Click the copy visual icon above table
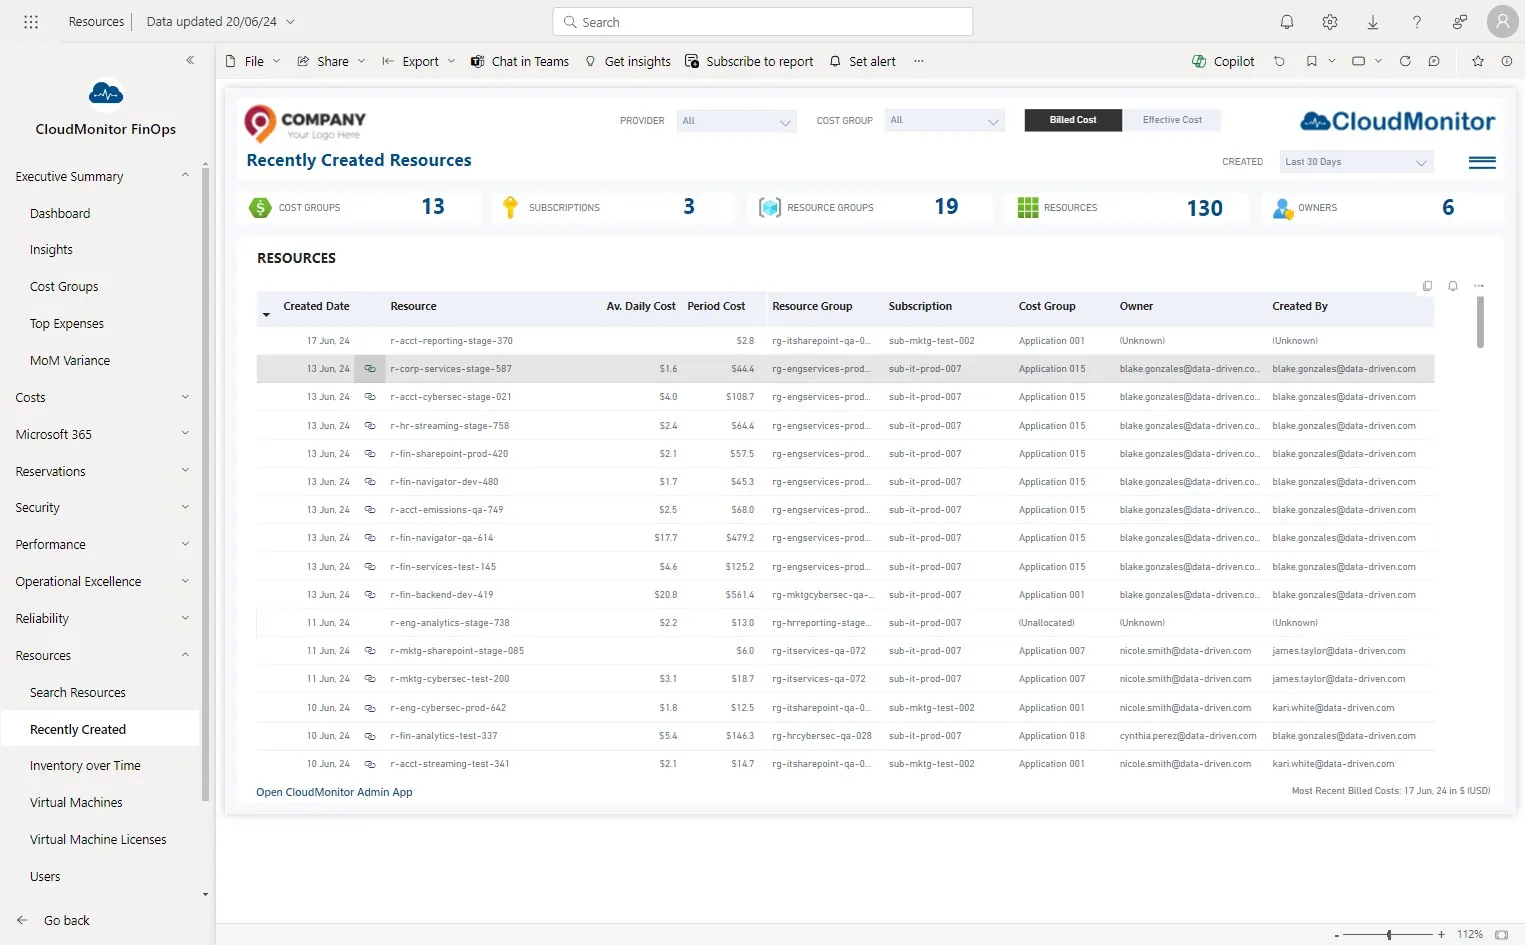 tap(1427, 286)
